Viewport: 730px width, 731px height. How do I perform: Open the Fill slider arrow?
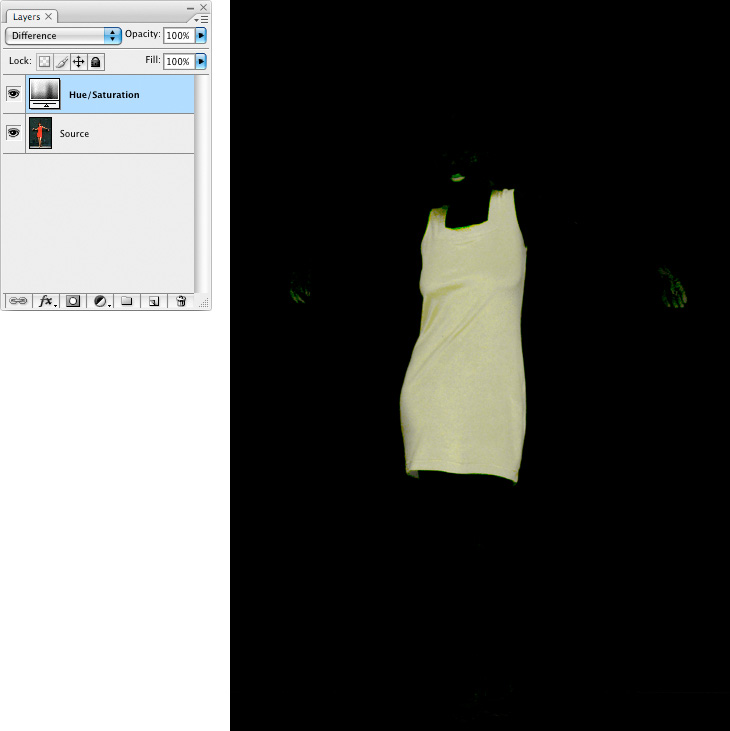tap(201, 62)
